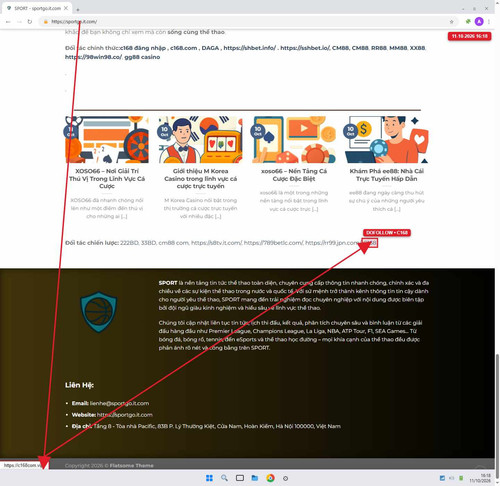The image size is (500, 486).
Task: Click the Chrome icon on the taskbar
Action: coord(270,478)
